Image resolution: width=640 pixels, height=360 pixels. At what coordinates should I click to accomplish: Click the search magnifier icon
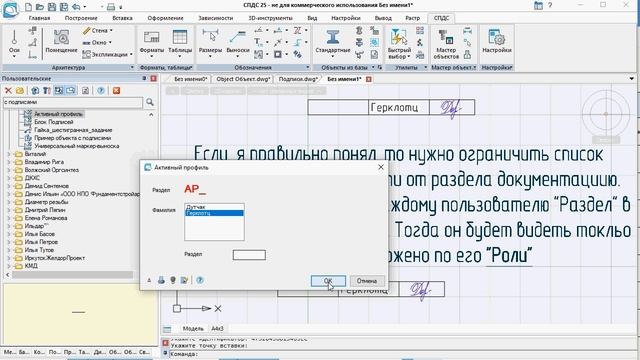click(150, 102)
